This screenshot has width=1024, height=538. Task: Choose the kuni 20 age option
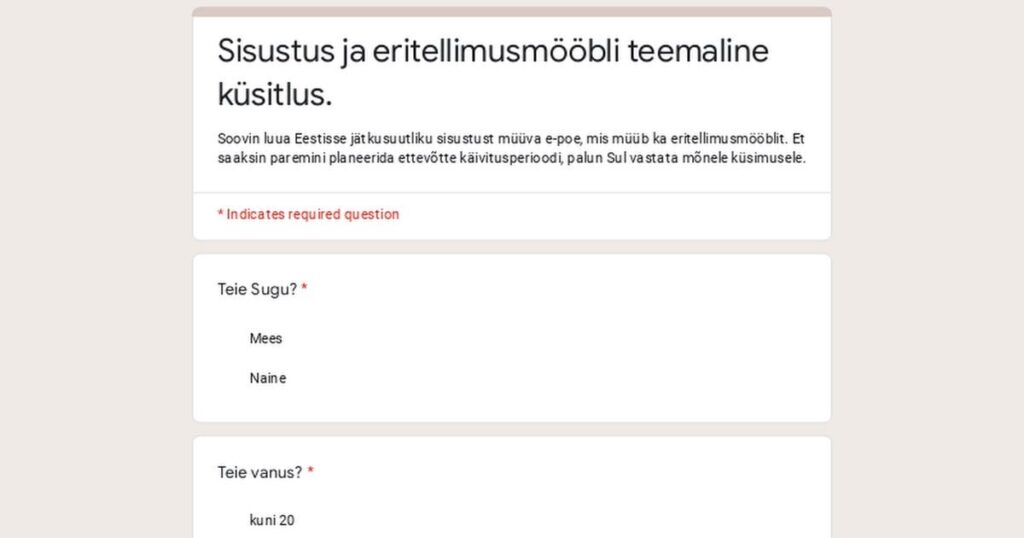pos(272,520)
